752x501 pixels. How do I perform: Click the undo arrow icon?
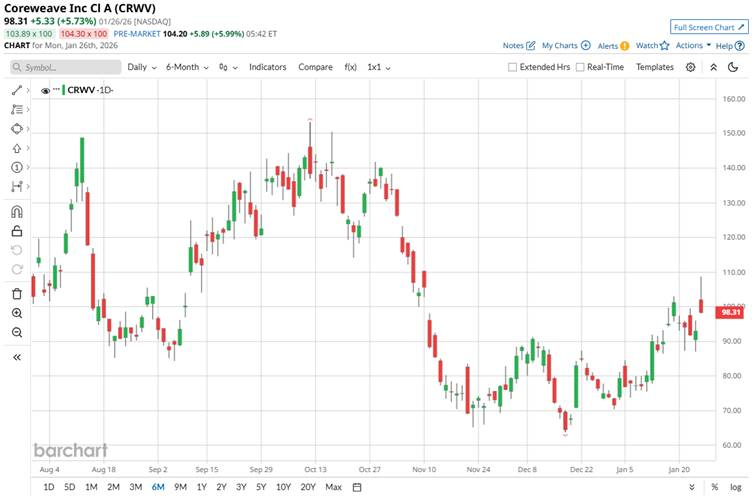pyautogui.click(x=17, y=250)
